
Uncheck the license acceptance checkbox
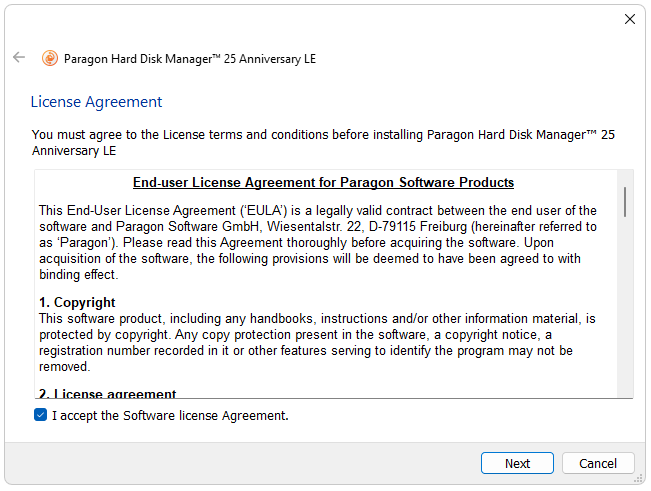(x=40, y=415)
